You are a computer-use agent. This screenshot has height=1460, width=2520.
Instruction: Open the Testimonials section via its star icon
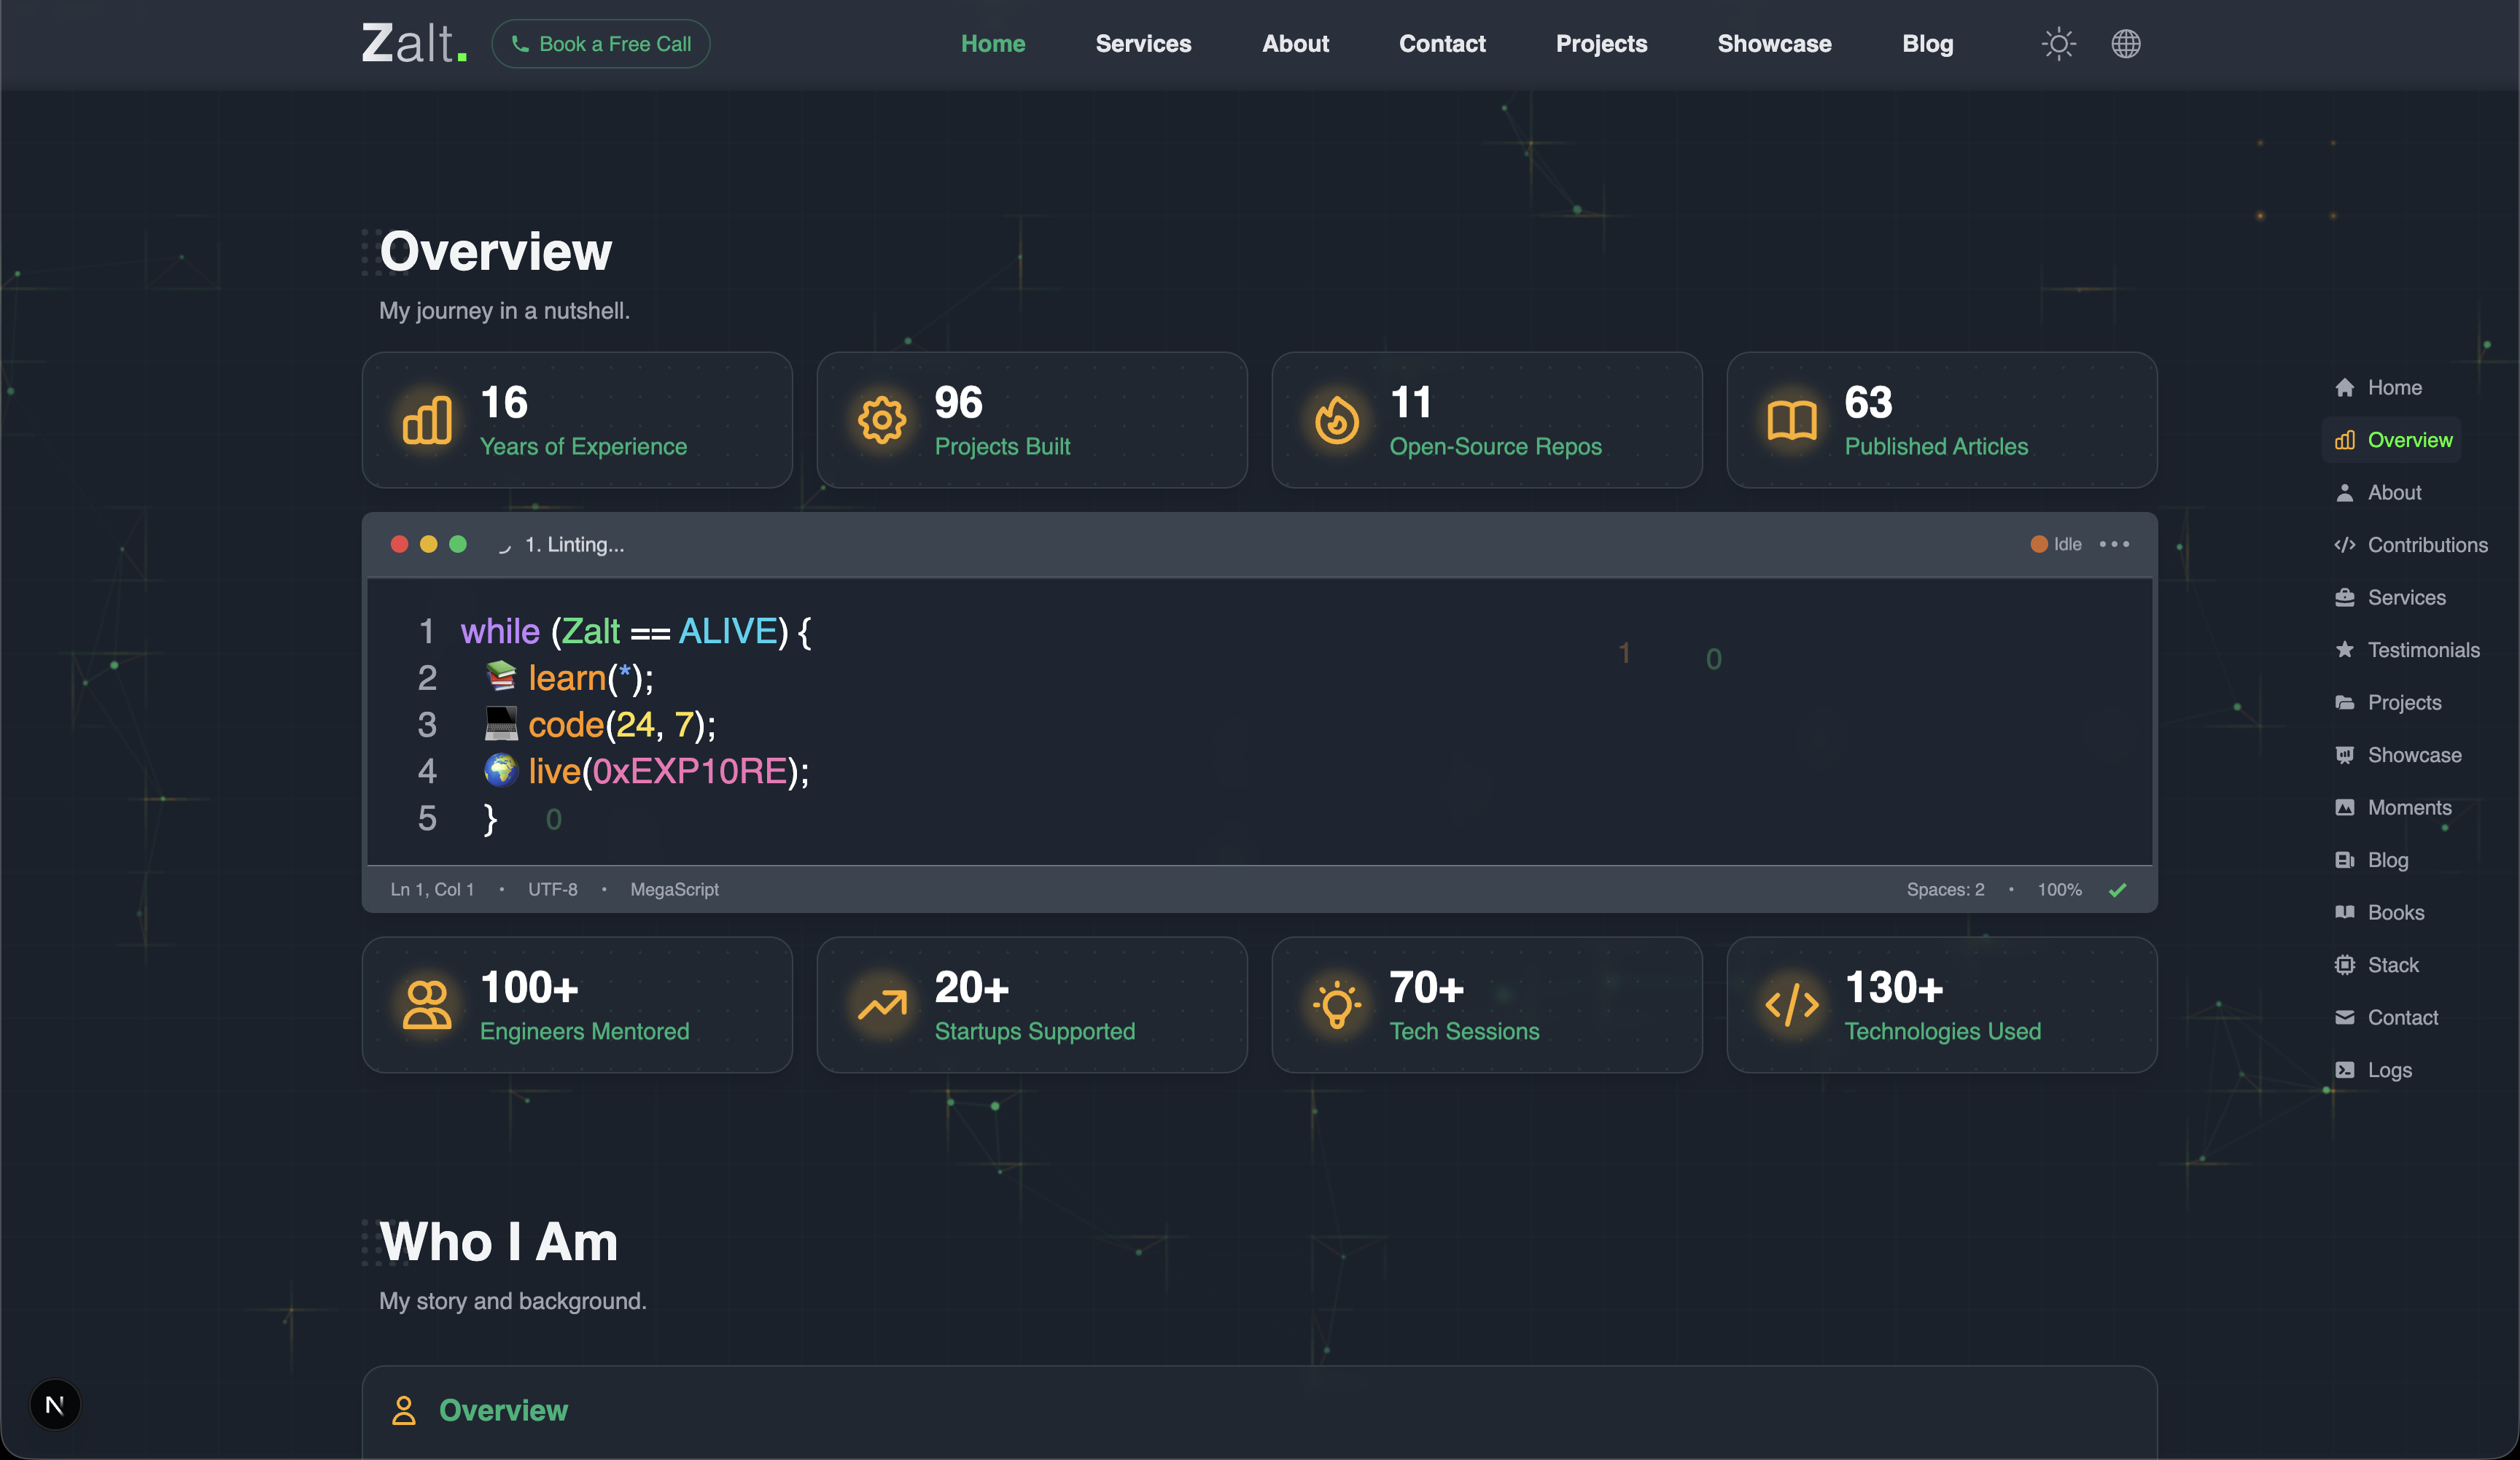point(2346,649)
